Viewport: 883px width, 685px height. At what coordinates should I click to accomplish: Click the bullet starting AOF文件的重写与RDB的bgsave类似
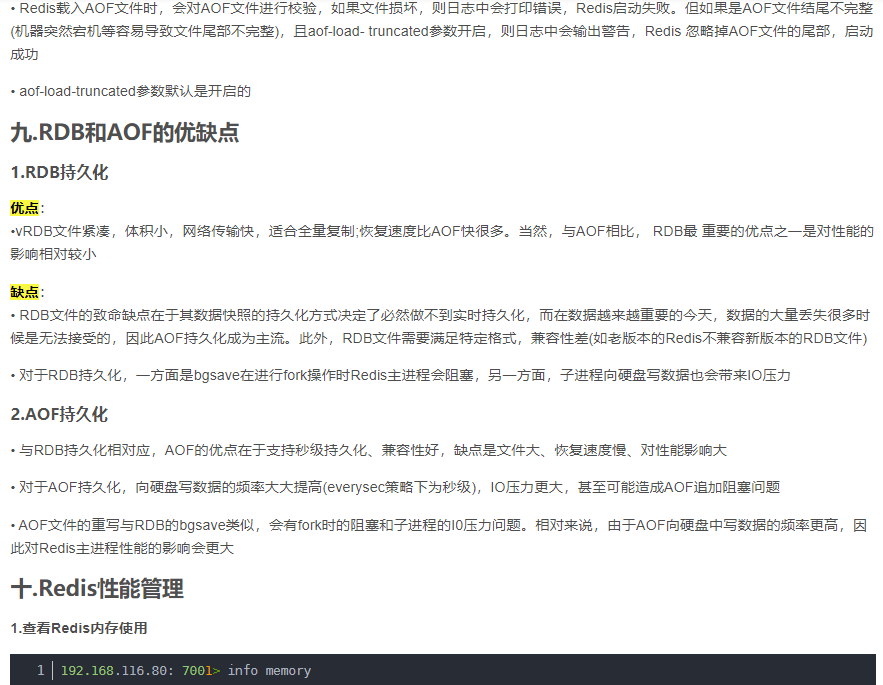pos(438,537)
